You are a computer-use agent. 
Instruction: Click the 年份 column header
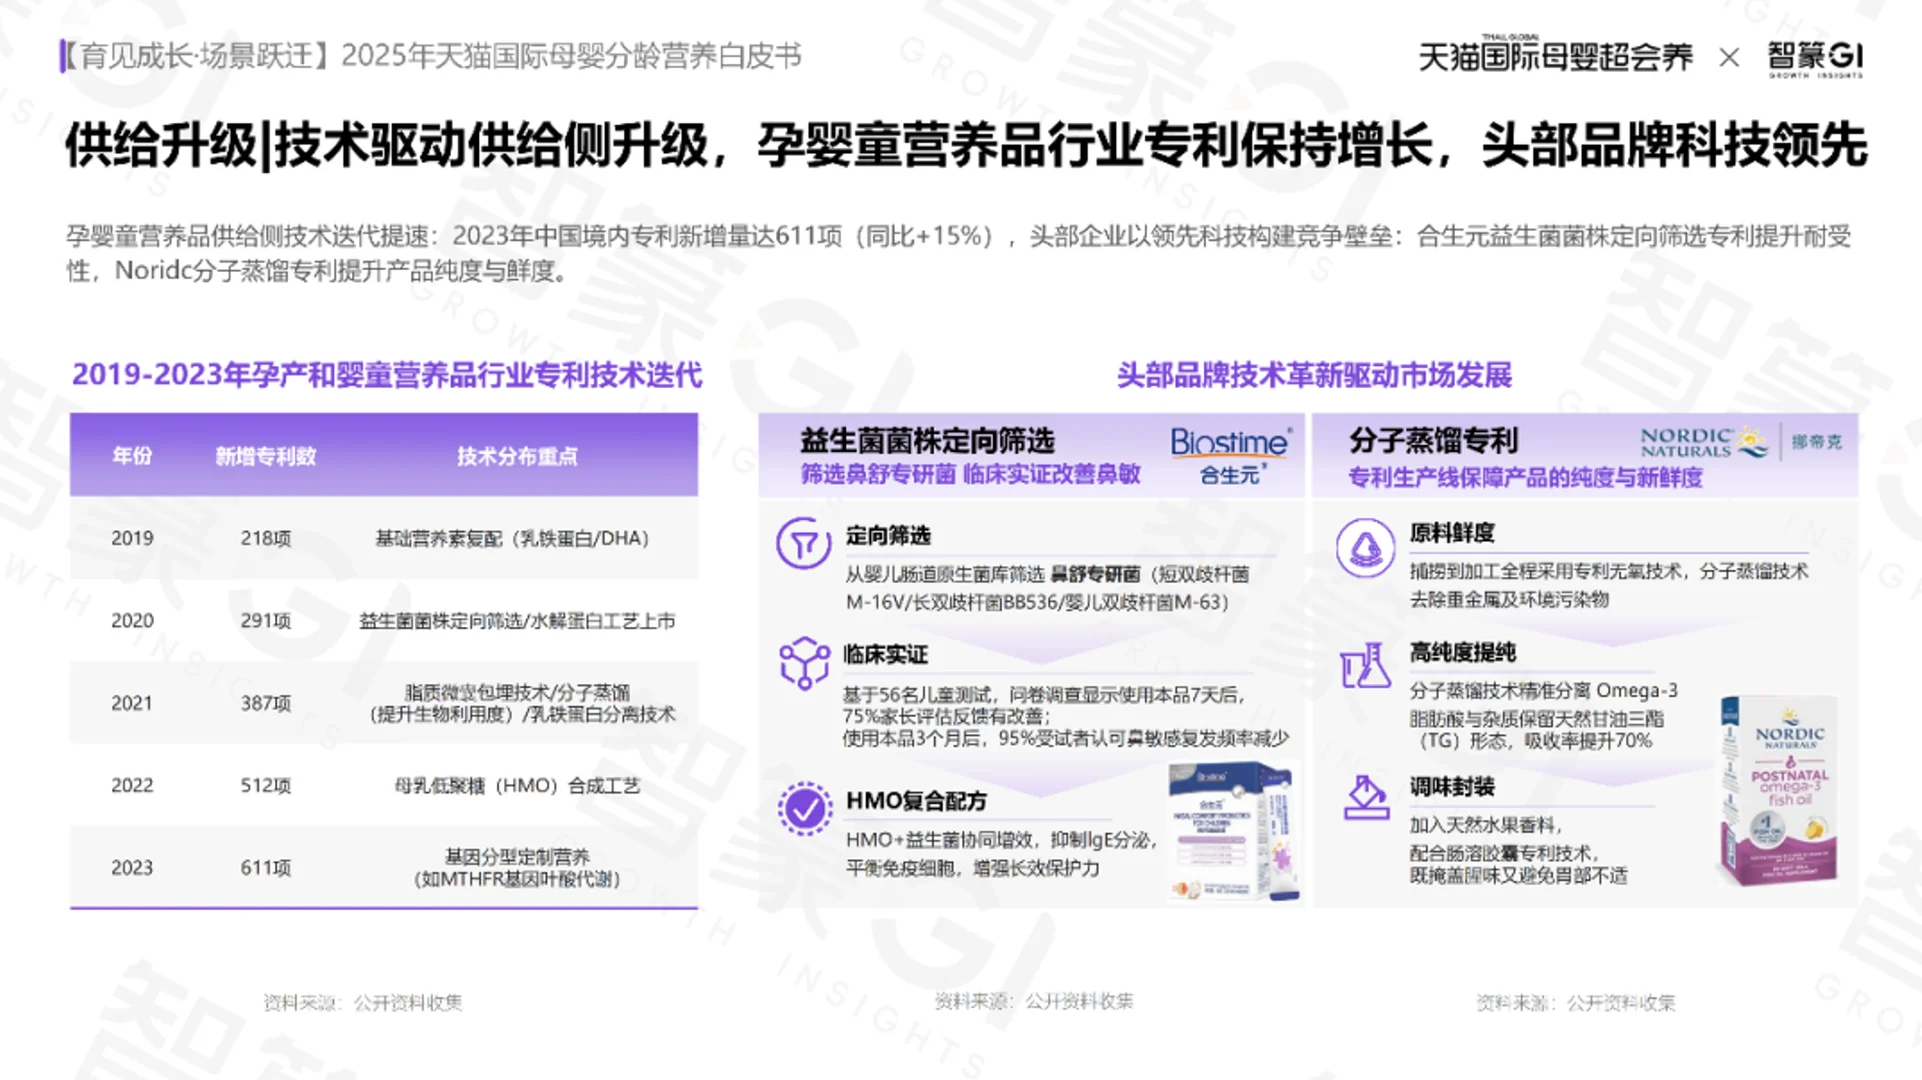[132, 456]
